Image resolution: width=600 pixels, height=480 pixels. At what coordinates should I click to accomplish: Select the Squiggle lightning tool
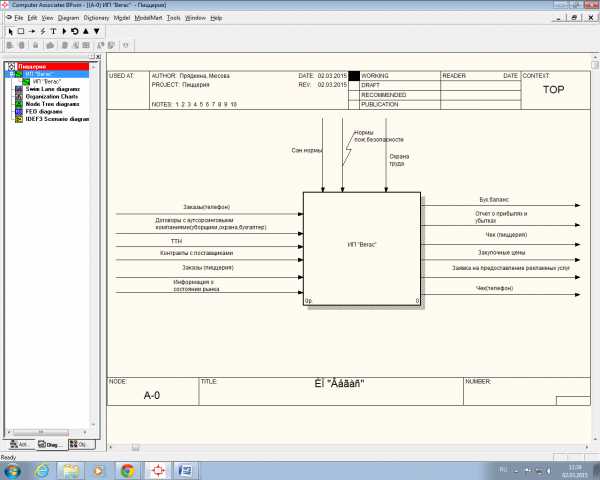coord(43,31)
